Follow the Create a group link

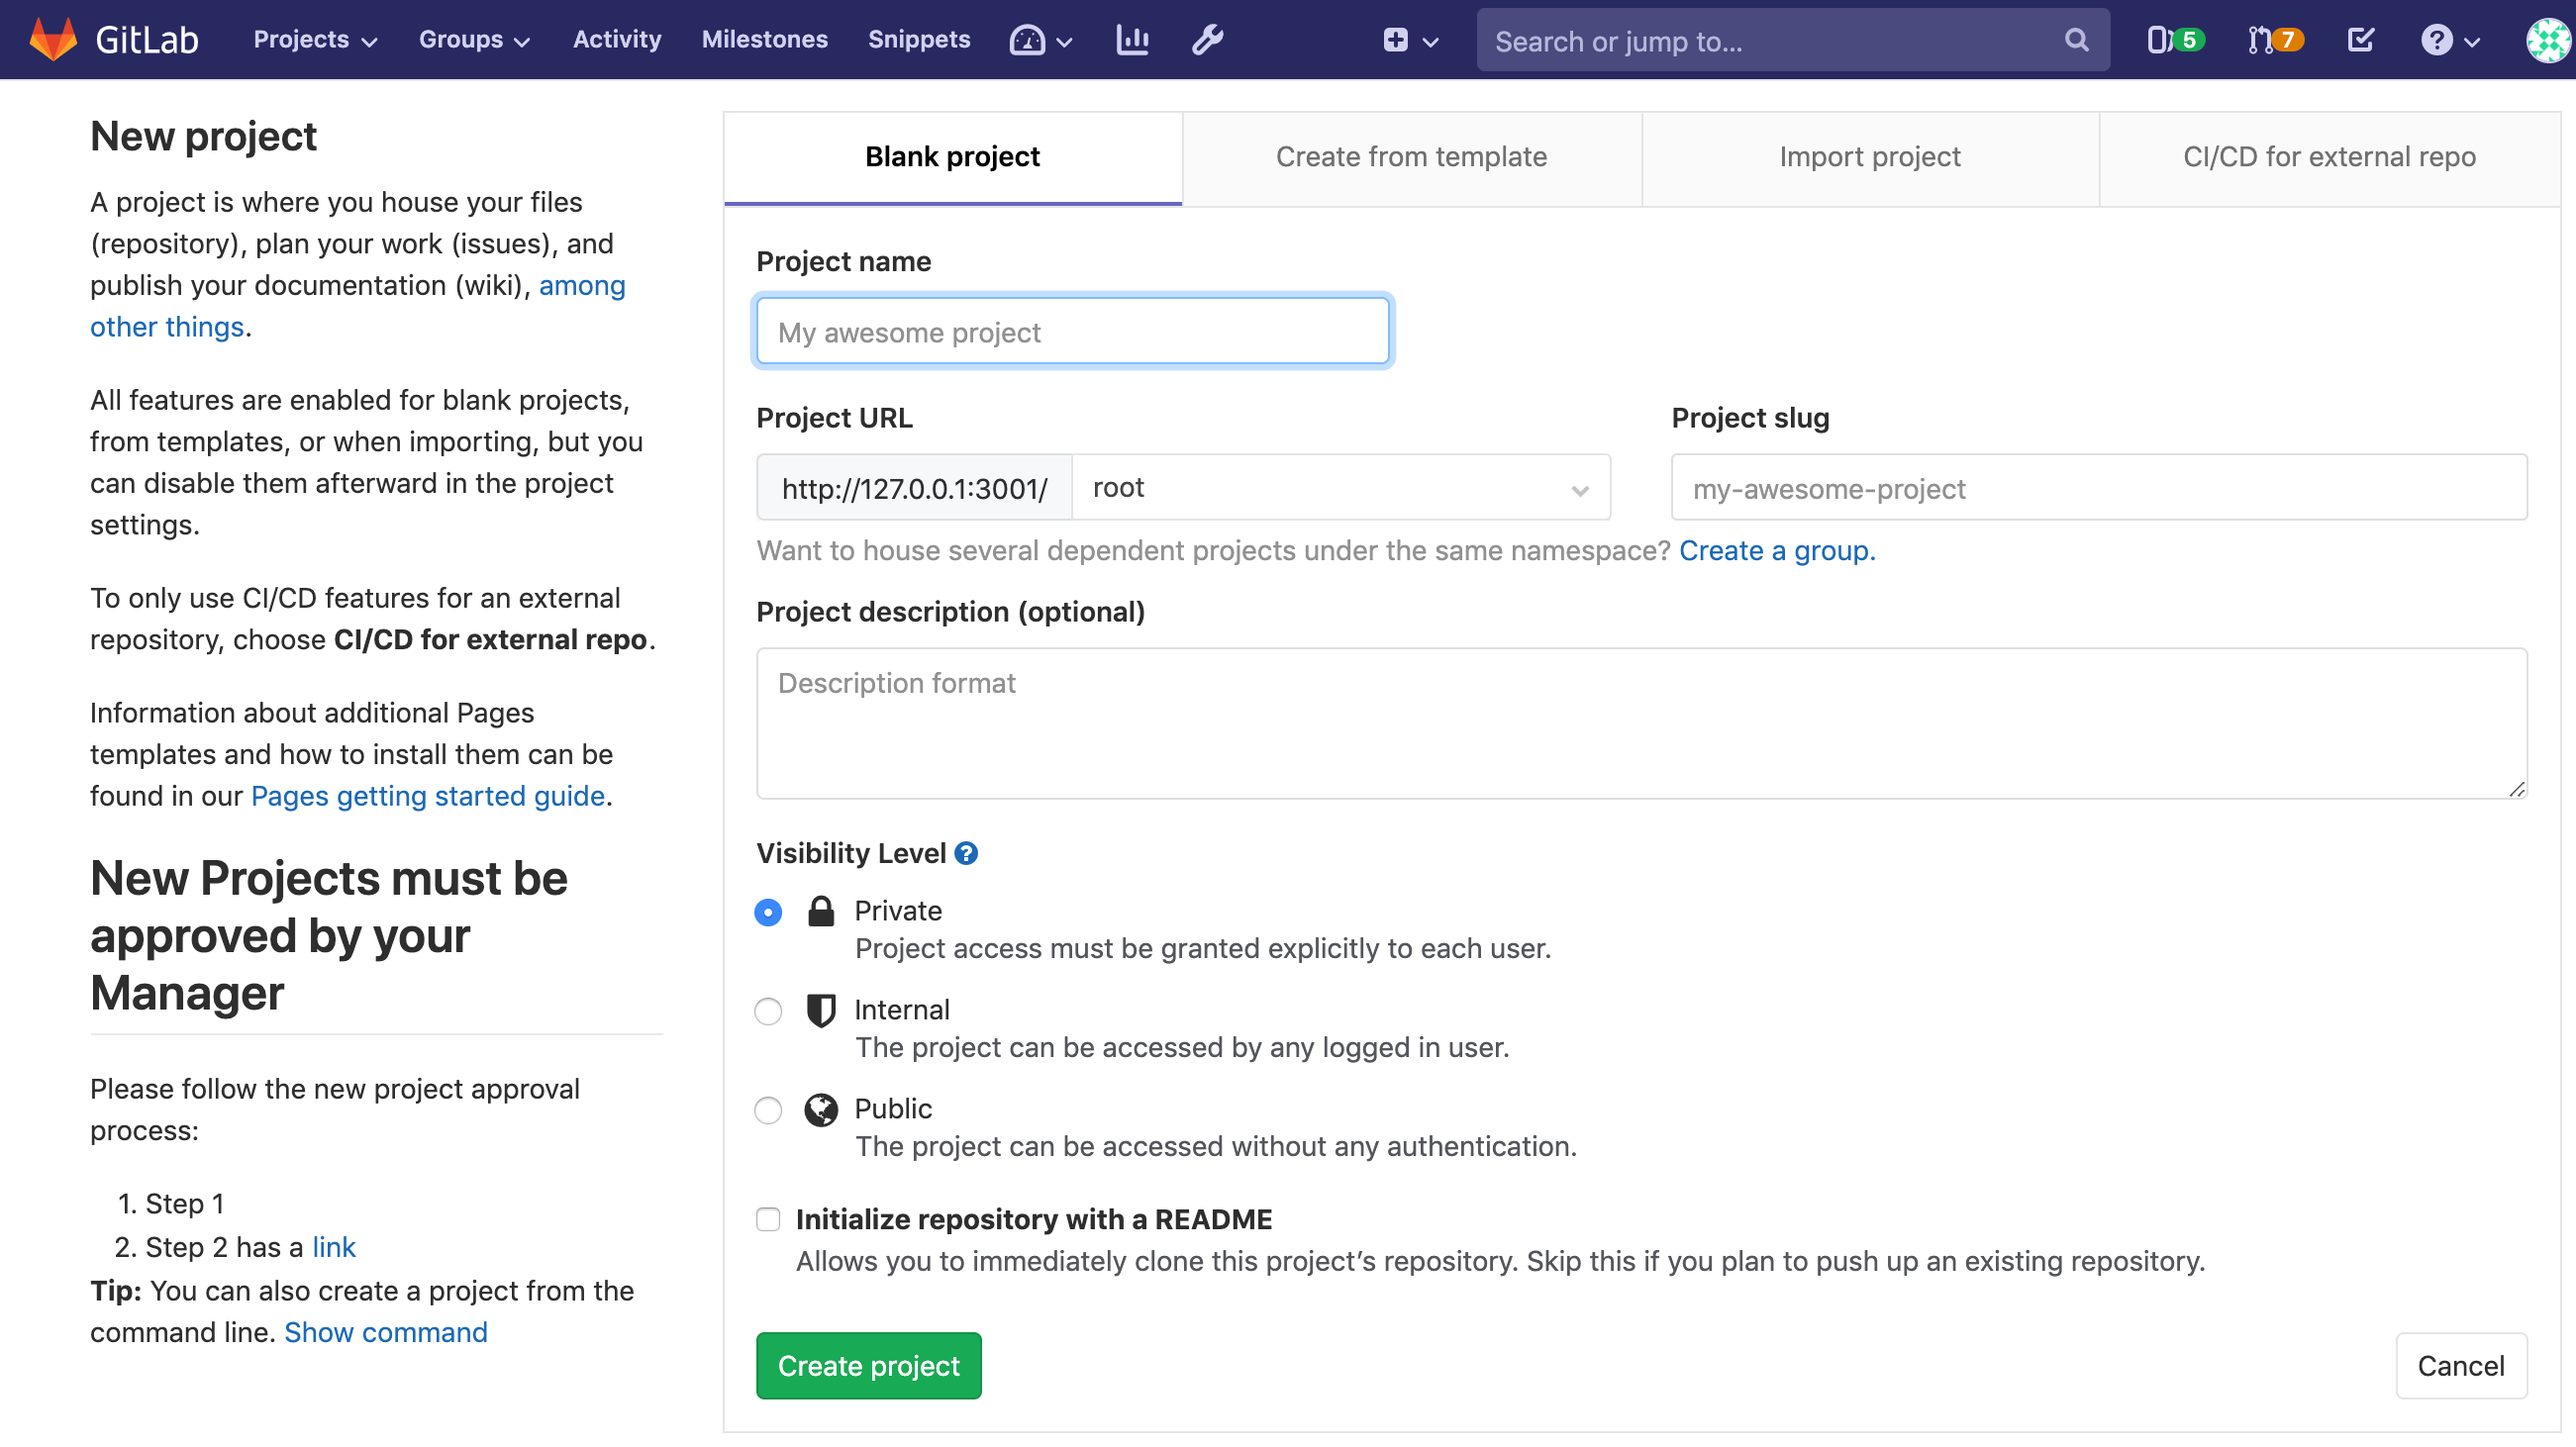pyautogui.click(x=1776, y=551)
